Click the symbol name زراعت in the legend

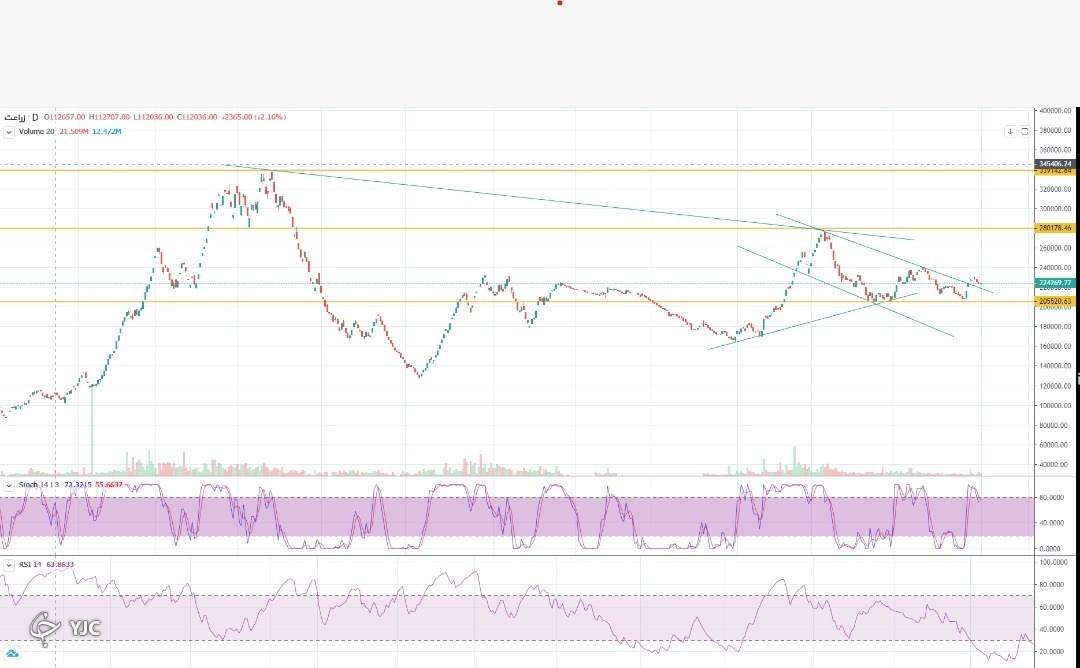coord(16,118)
